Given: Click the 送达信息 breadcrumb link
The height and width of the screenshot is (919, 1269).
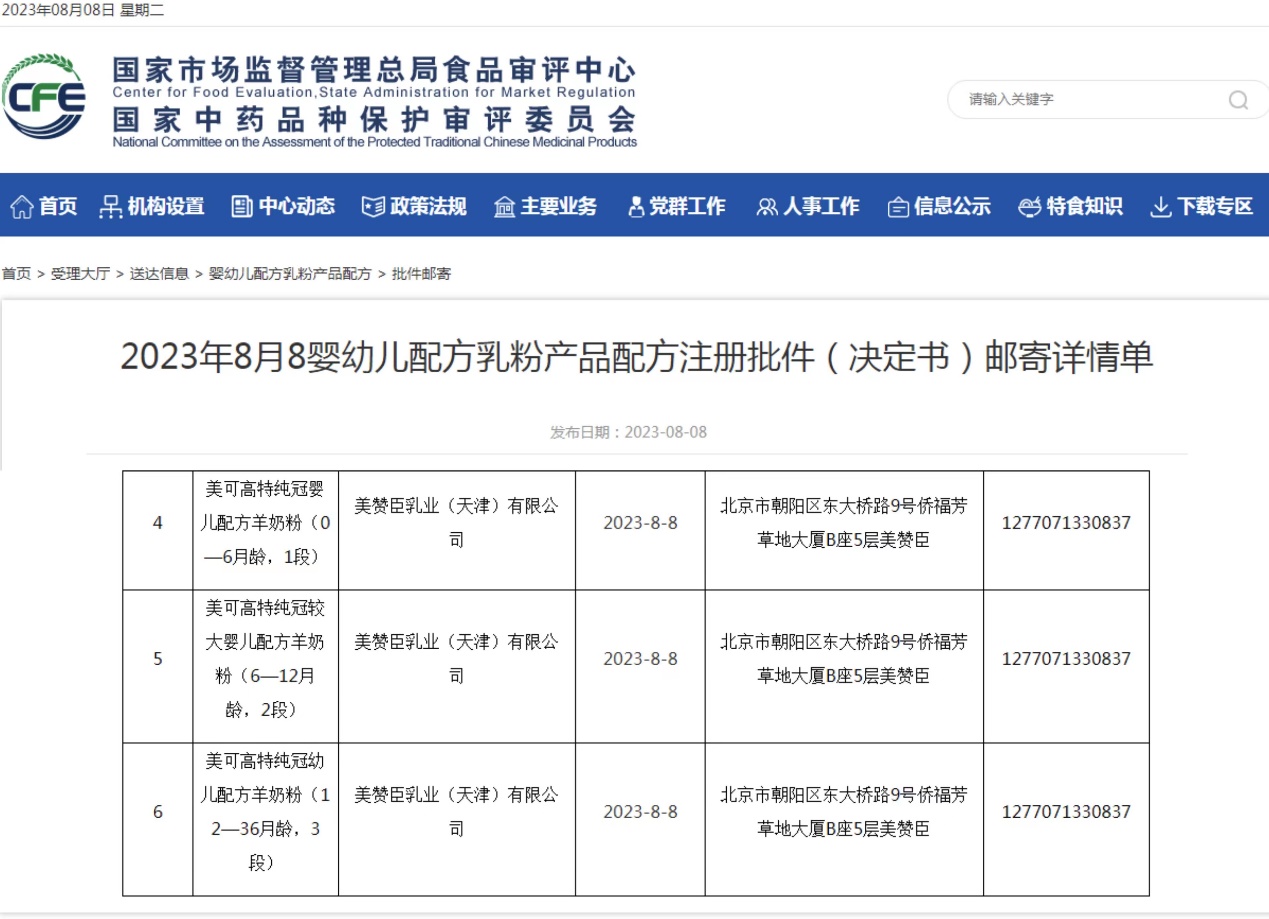Looking at the screenshot, I should [159, 274].
